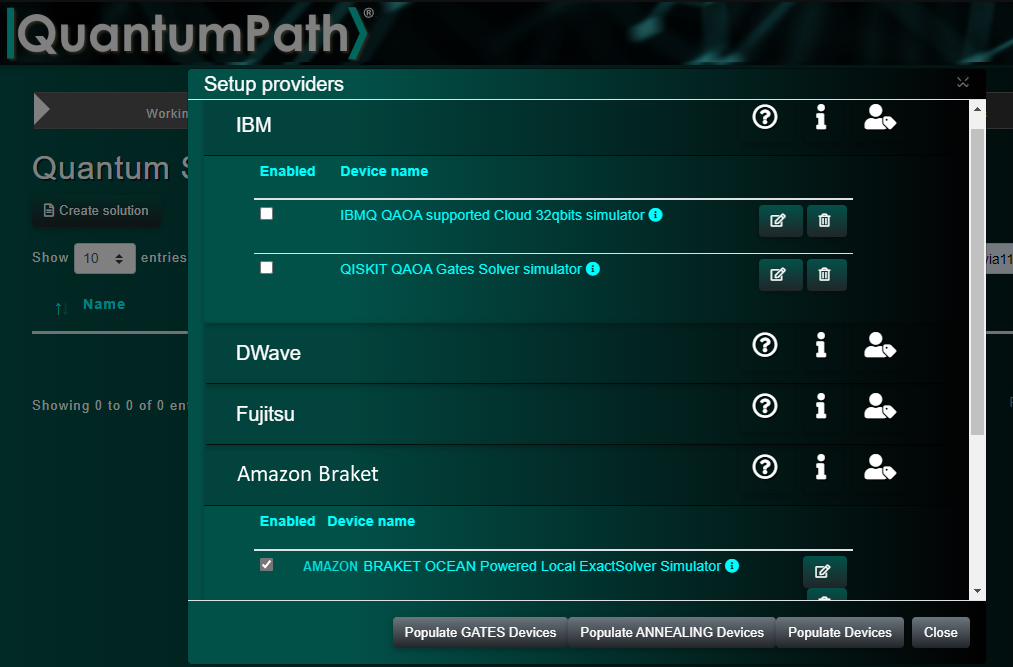Click the QuantumPath logo
1013x667 pixels.
click(x=190, y=34)
